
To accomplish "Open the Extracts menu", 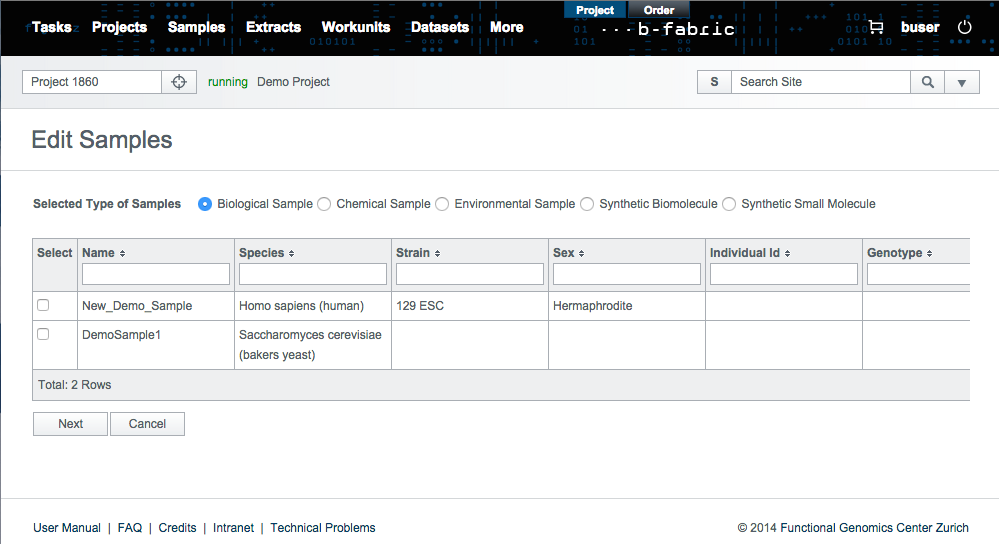I will pos(273,27).
